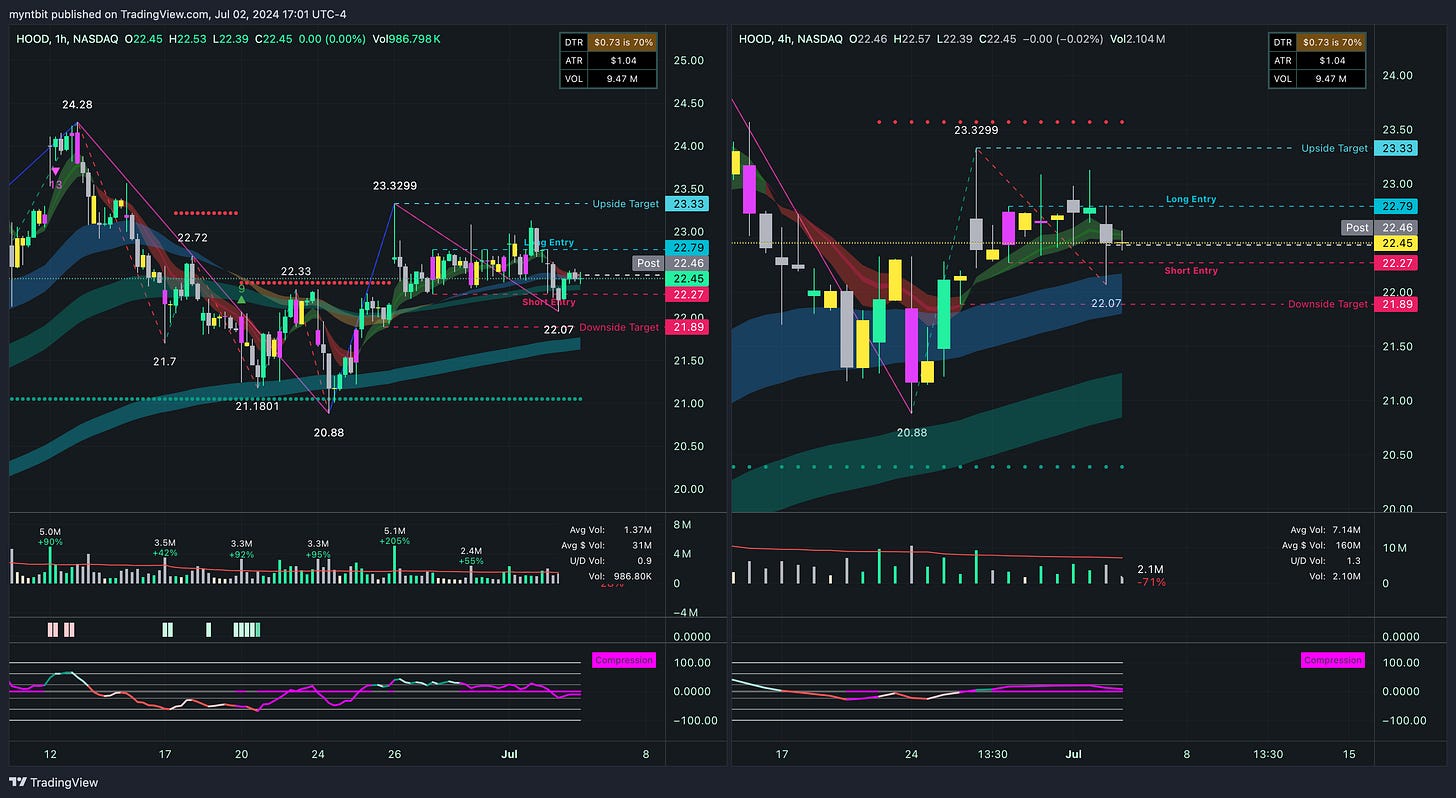Image resolution: width=1456 pixels, height=798 pixels.
Task: Click 'Downside Target' label on 1h chart
Action: click(619, 327)
